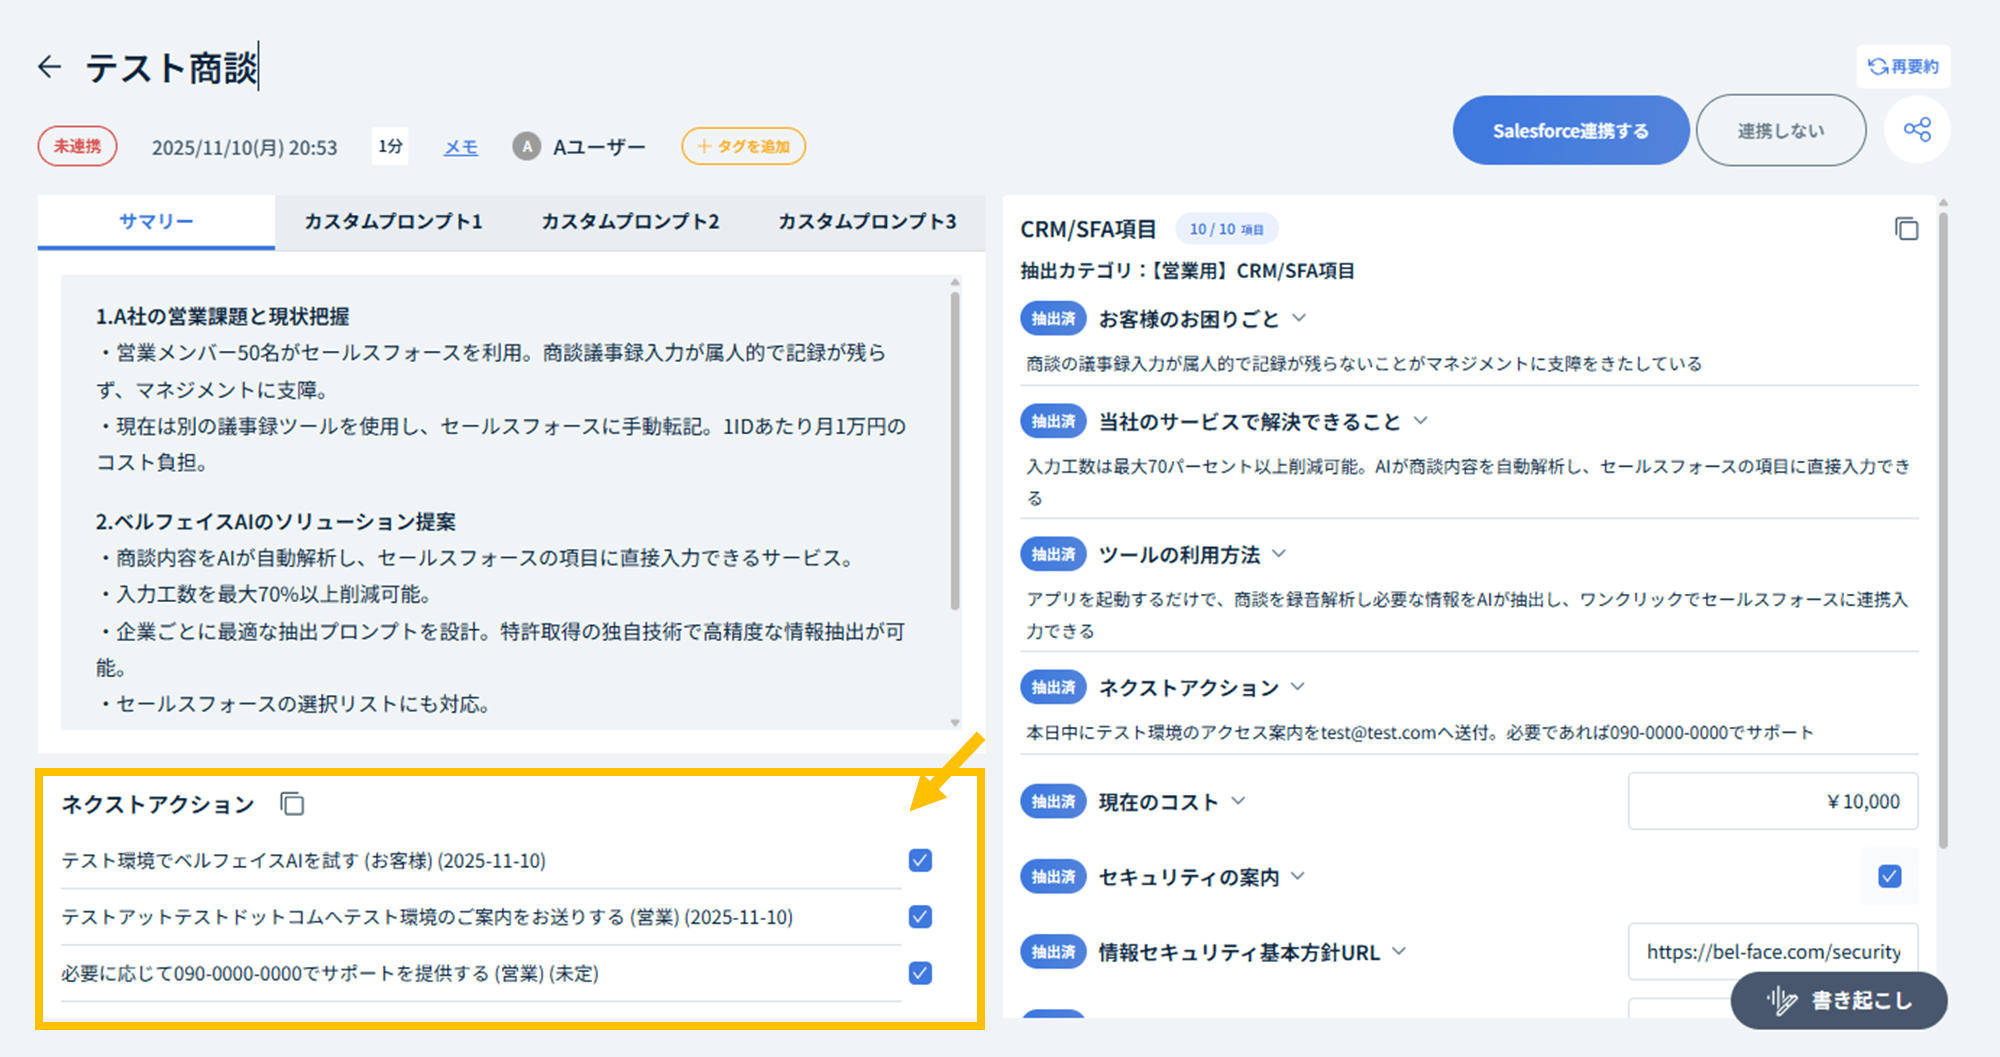Expand the ツールの利用方法 chevron

(1279, 554)
